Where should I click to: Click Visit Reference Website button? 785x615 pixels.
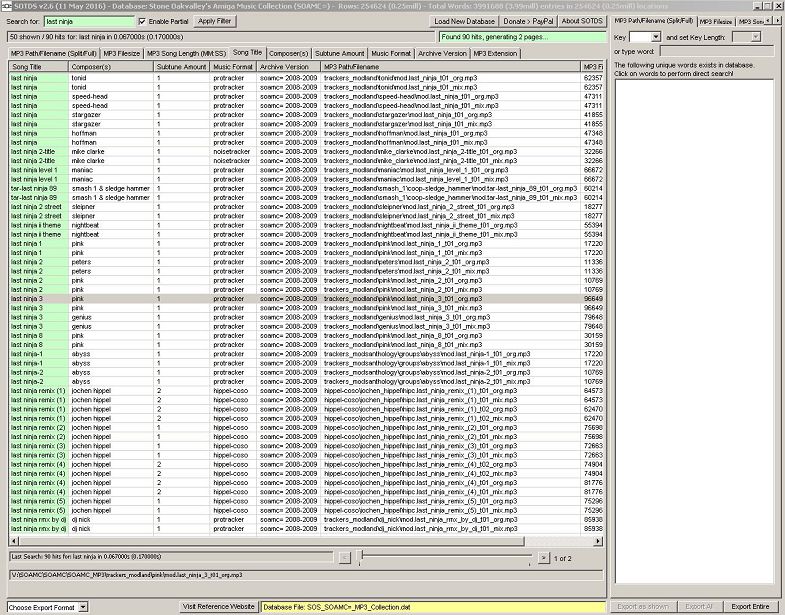click(218, 606)
